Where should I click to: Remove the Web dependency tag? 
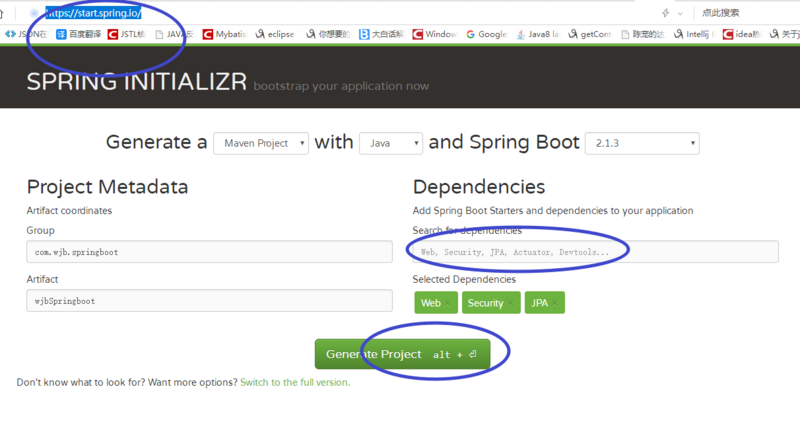coord(447,303)
